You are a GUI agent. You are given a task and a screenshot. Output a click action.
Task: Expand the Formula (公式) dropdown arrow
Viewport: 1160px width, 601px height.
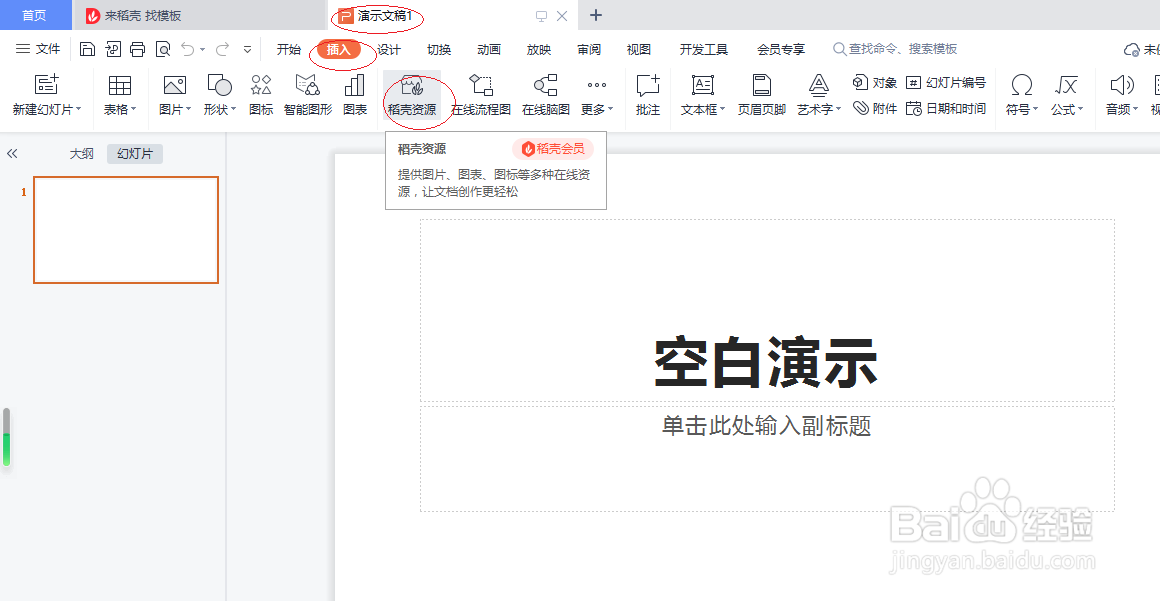[x=1081, y=110]
